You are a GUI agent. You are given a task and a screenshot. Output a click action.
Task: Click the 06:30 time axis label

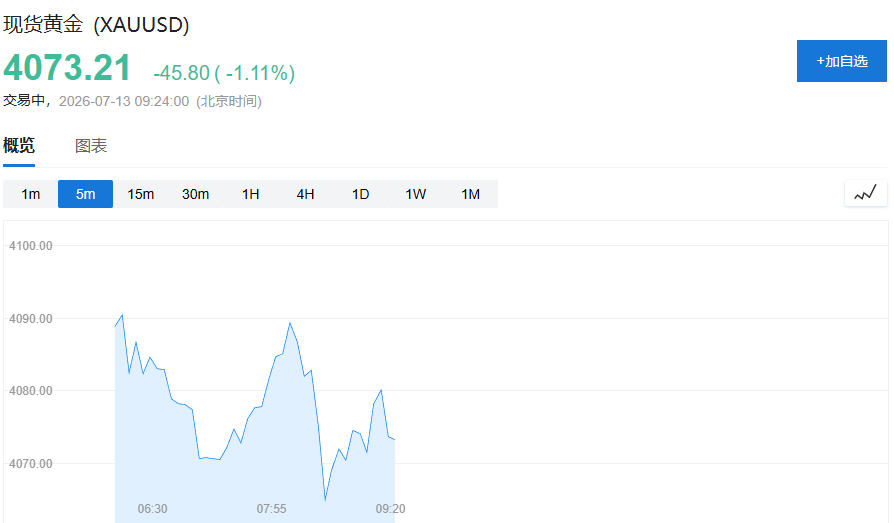coord(152,509)
